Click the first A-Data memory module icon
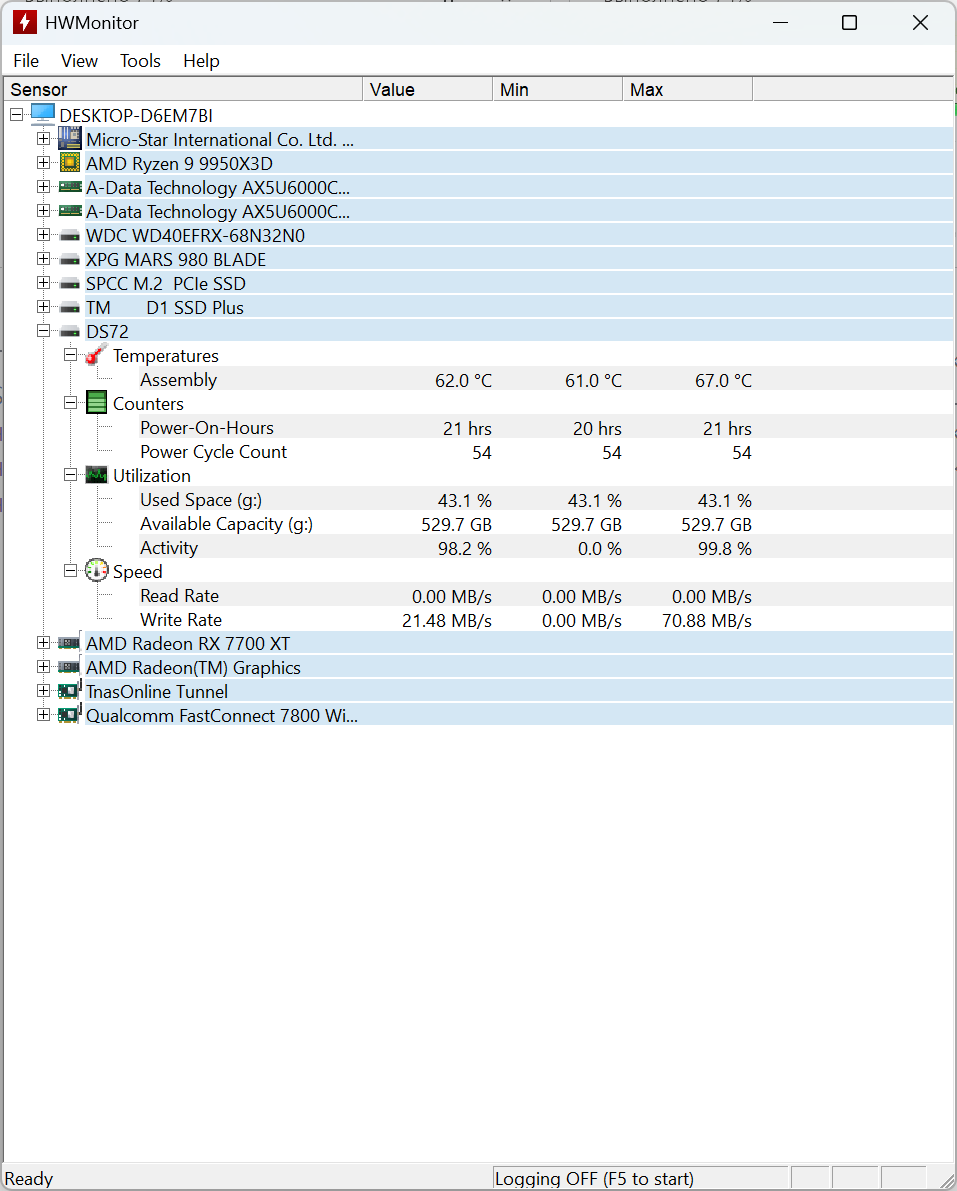Viewport: 957px width, 1191px height. (x=70, y=187)
